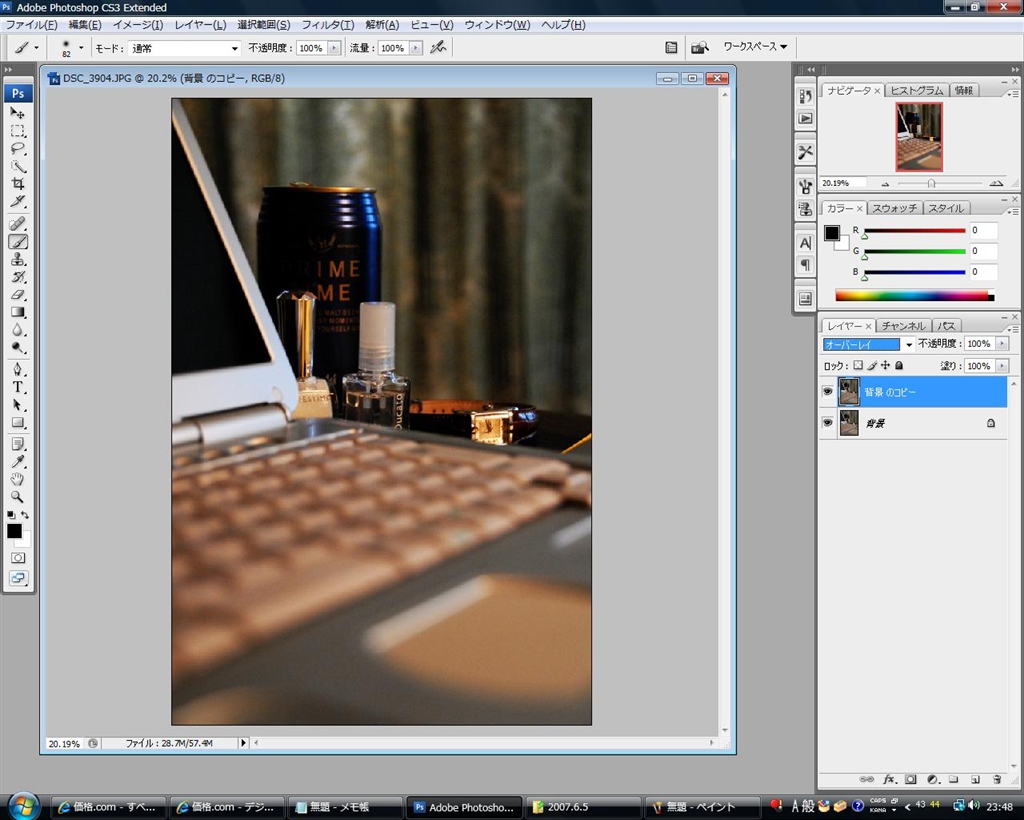Viewport: 1024px width, 820px height.
Task: Activate the Hand tool
Action: pos(18,479)
